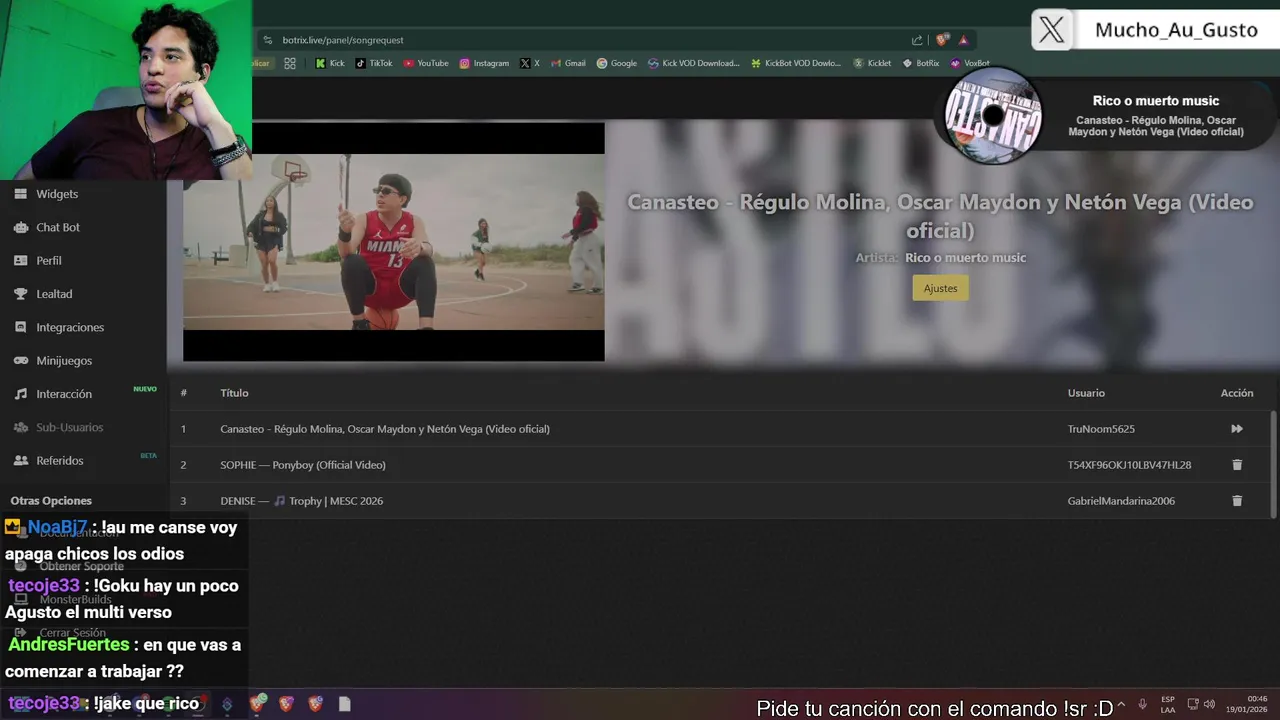The image size is (1280, 720).
Task: Open the Chat Bot sidebar section
Action: pyautogui.click(x=58, y=227)
